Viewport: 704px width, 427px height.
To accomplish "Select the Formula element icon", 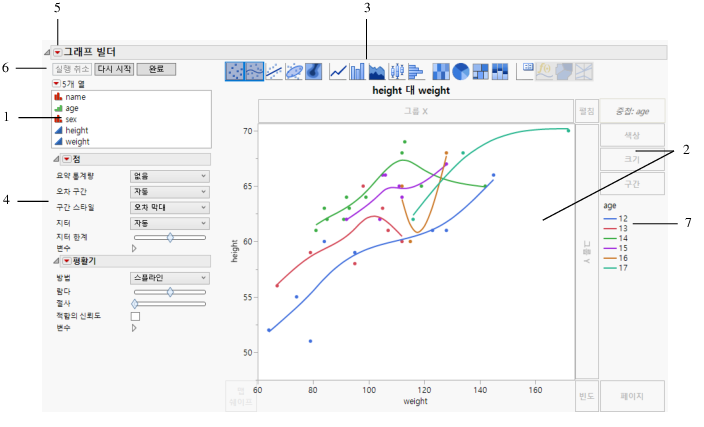I will pos(545,71).
